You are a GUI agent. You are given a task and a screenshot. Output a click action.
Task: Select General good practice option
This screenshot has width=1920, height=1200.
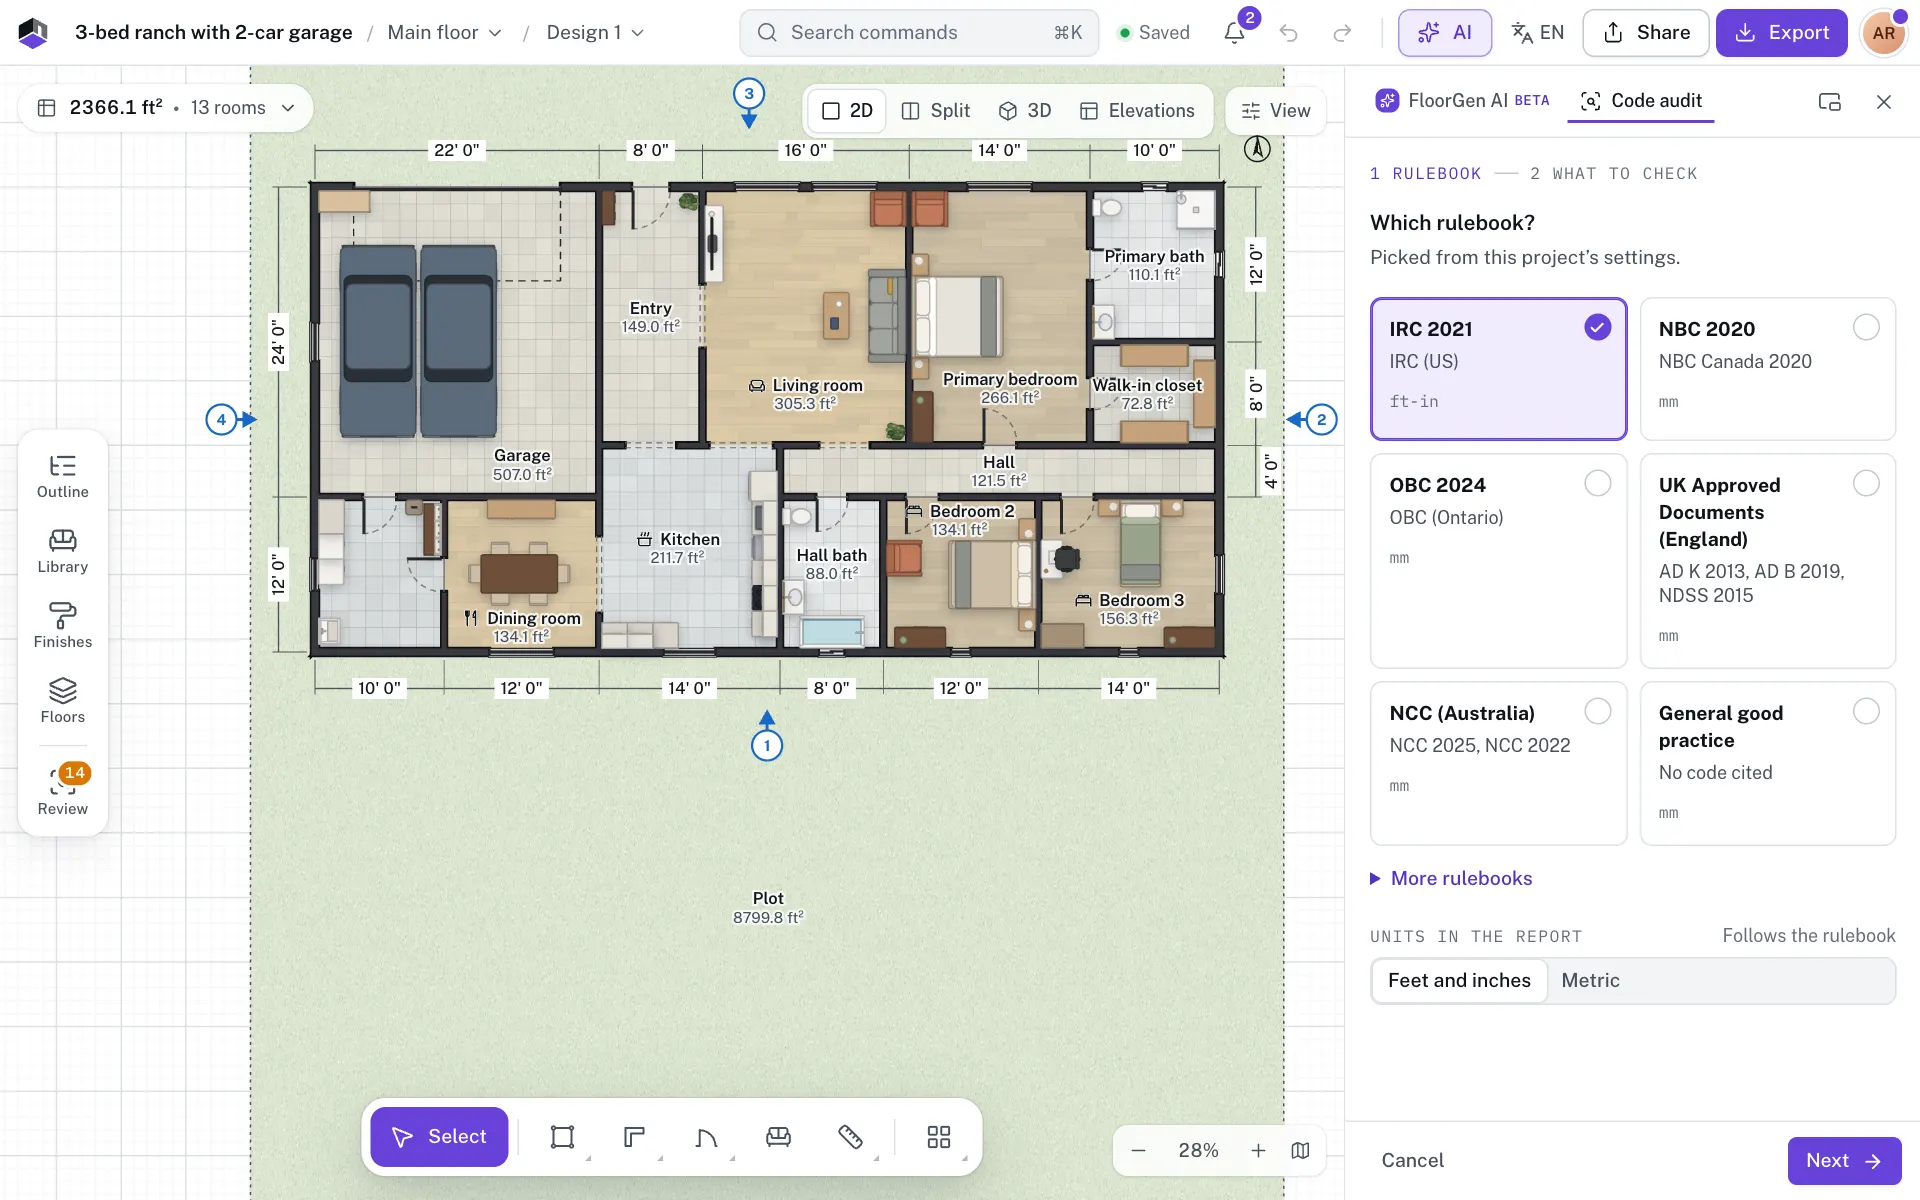click(x=1767, y=763)
